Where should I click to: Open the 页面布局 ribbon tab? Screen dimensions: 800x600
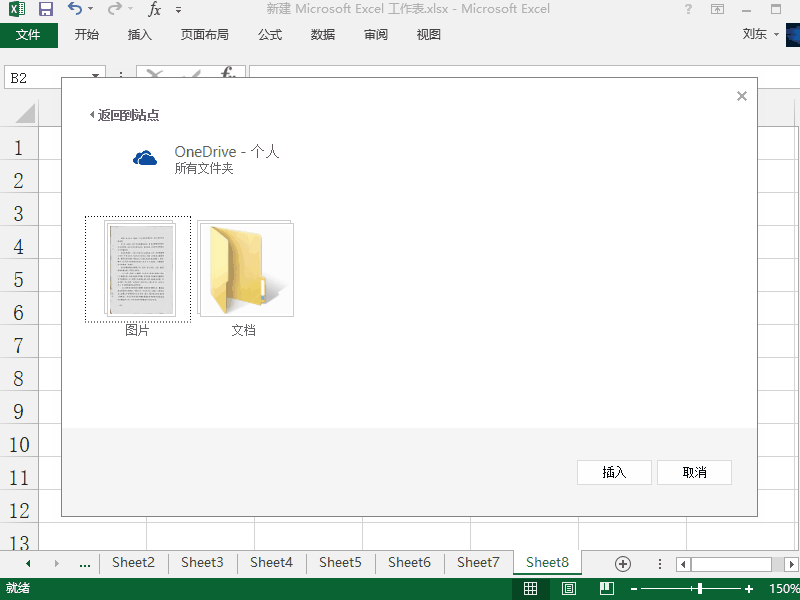[x=205, y=35]
